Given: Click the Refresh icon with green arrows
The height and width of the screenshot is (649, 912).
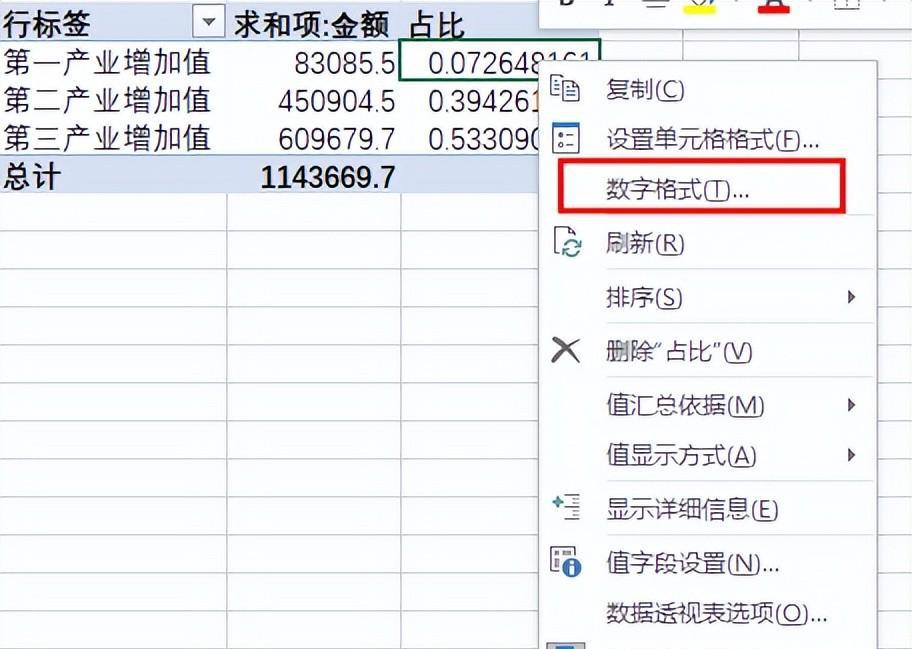Looking at the screenshot, I should 567,242.
